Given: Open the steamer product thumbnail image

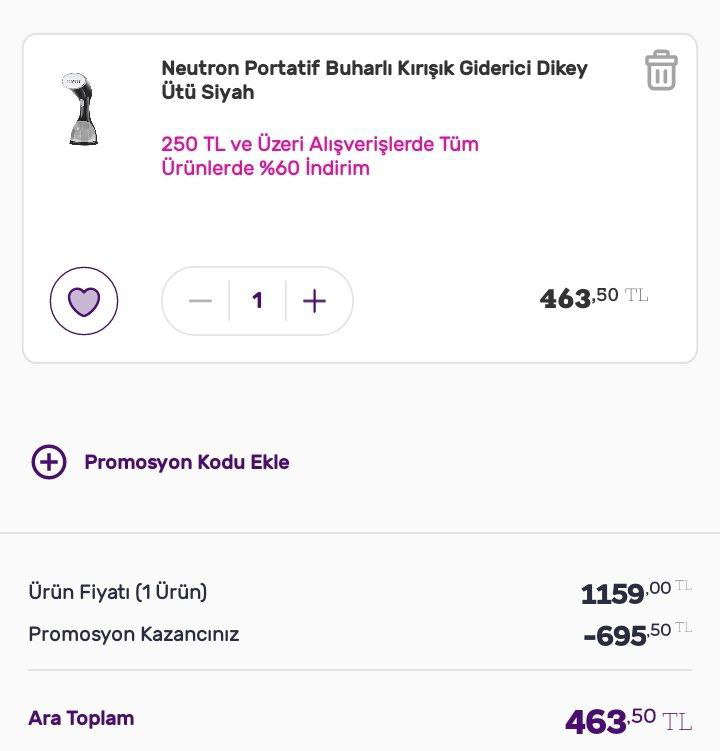Looking at the screenshot, I should 76,111.
